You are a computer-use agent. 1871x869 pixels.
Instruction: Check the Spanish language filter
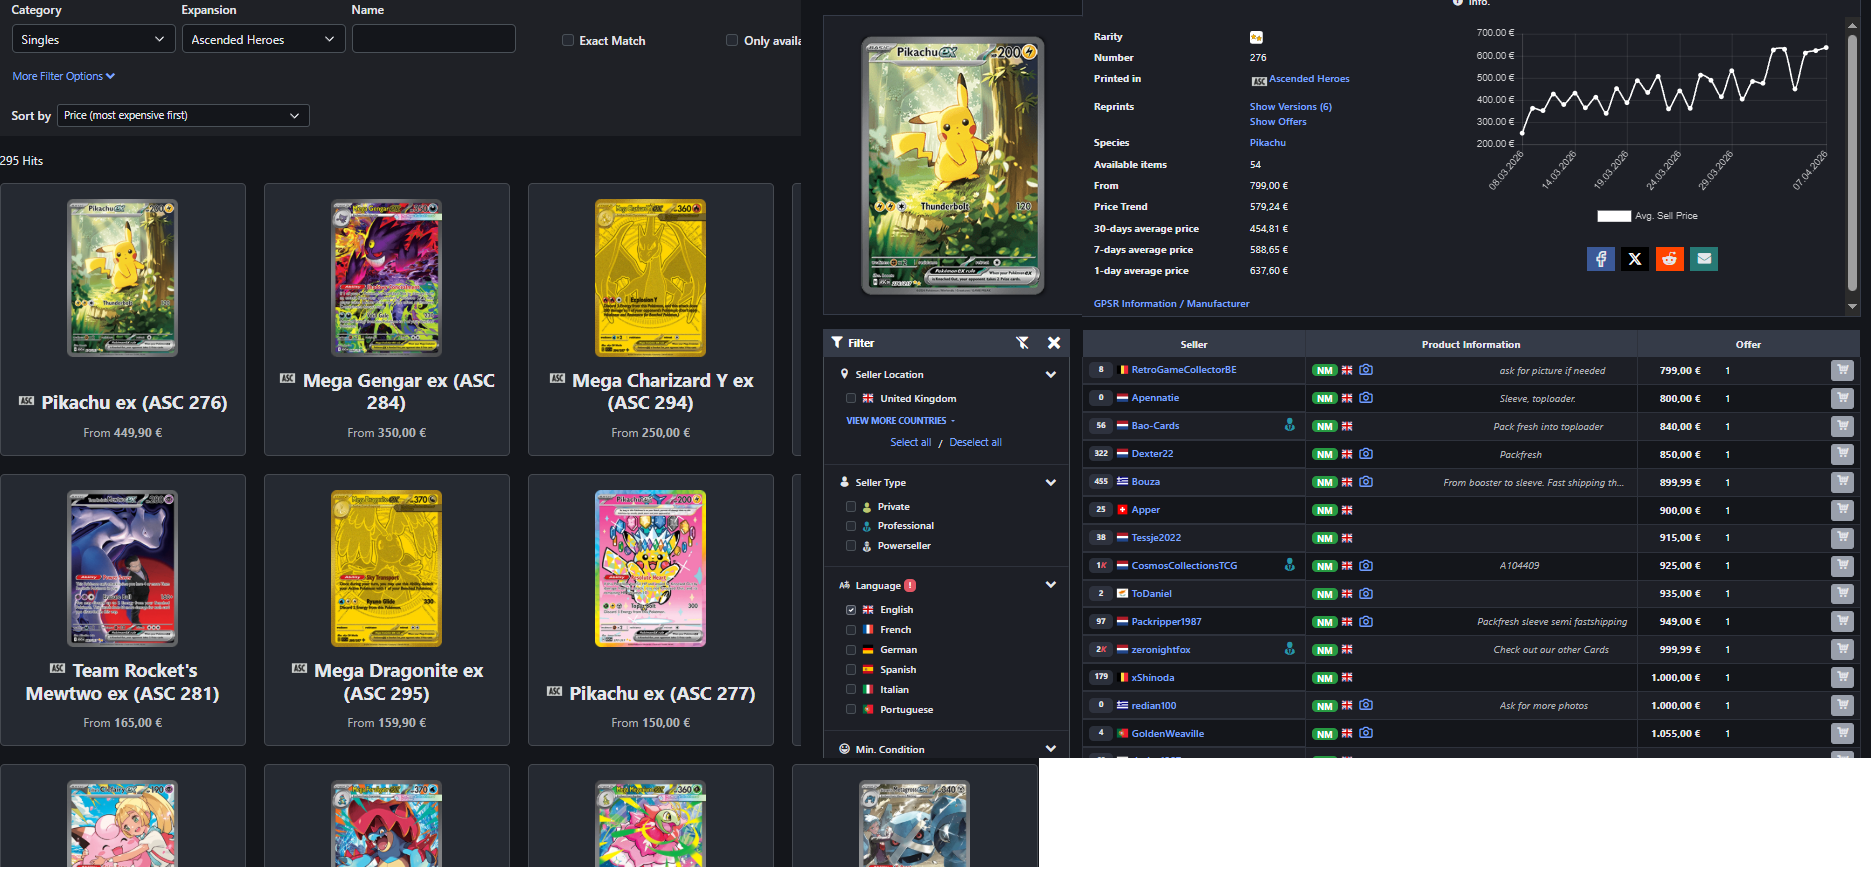tap(851, 670)
